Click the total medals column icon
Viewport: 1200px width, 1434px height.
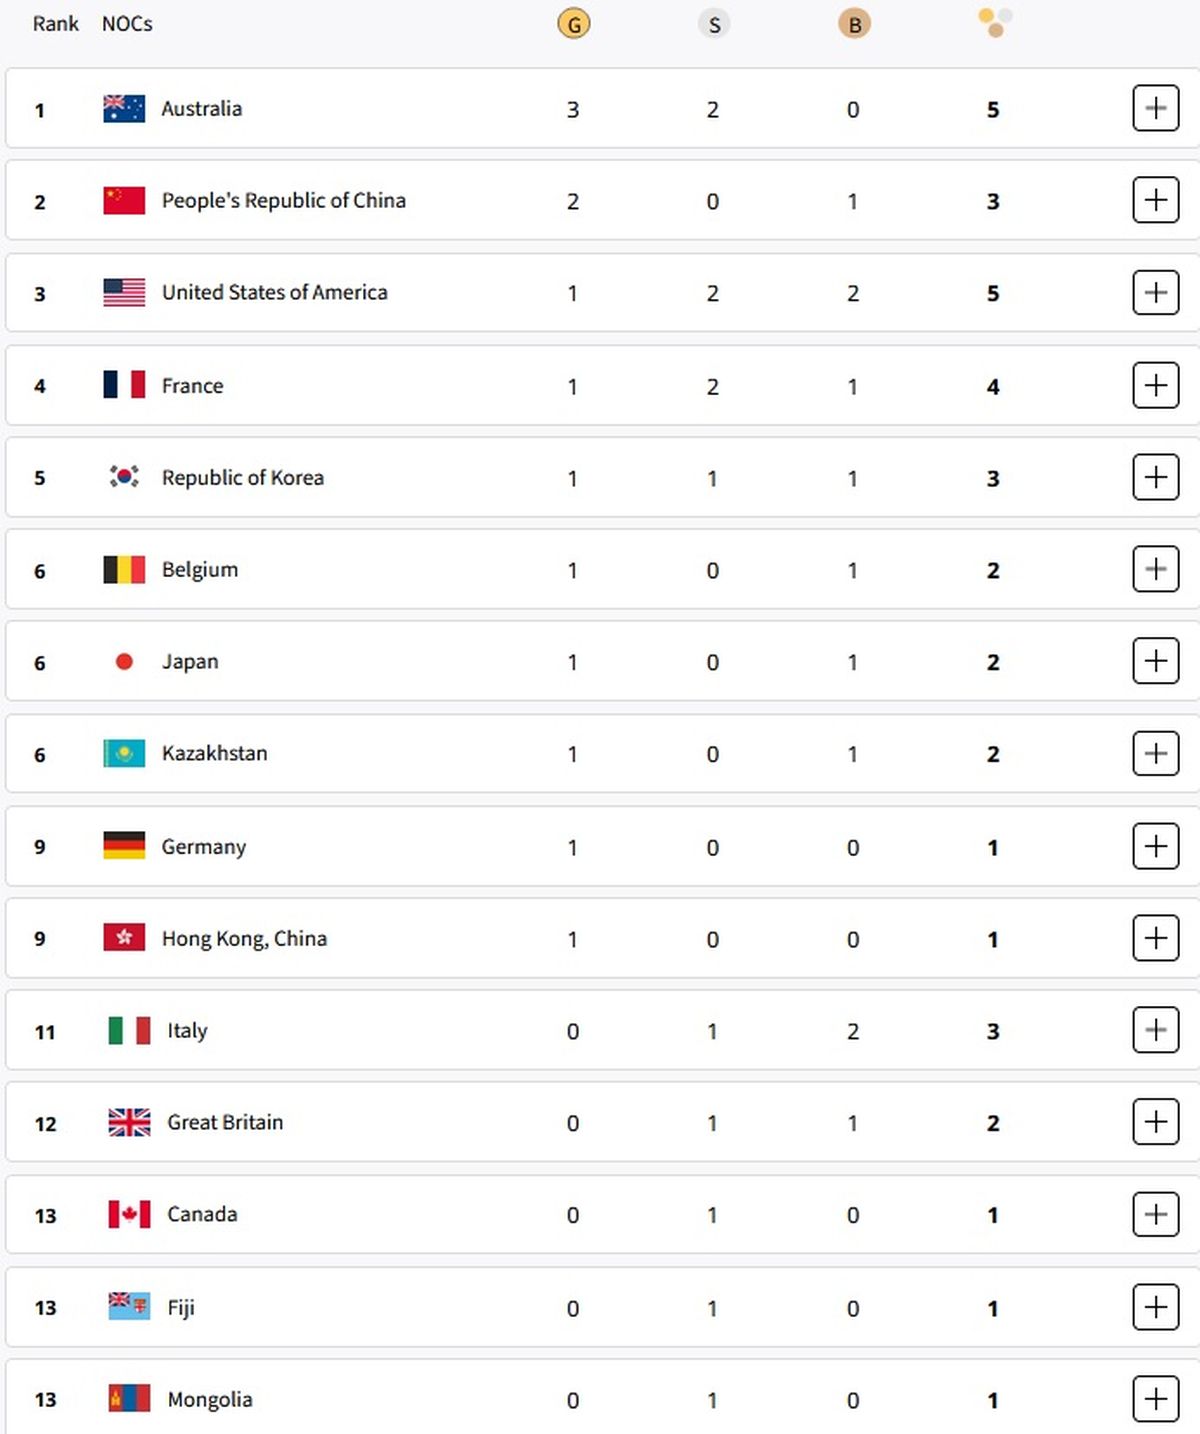click(x=995, y=22)
